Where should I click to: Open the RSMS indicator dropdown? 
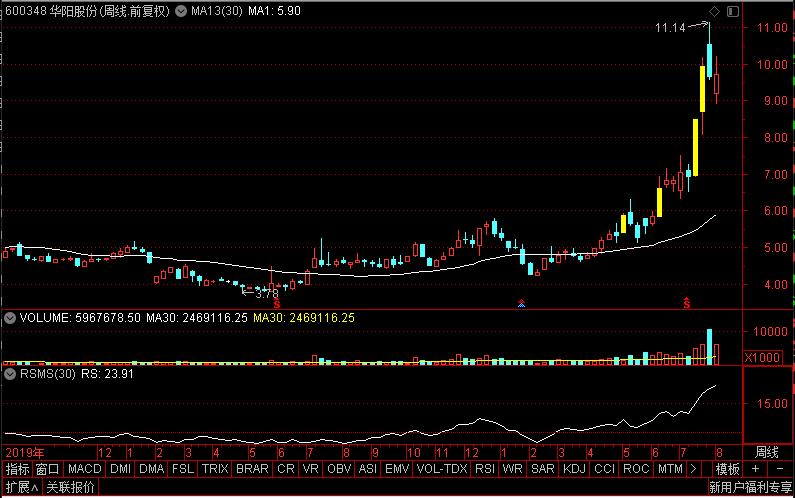(x=10, y=375)
